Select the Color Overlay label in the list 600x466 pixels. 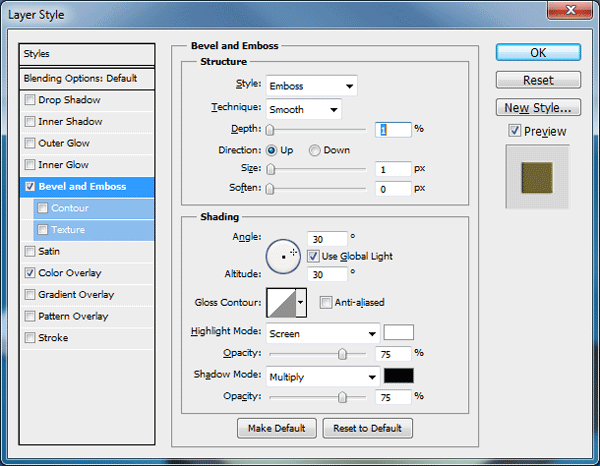pyautogui.click(x=70, y=273)
